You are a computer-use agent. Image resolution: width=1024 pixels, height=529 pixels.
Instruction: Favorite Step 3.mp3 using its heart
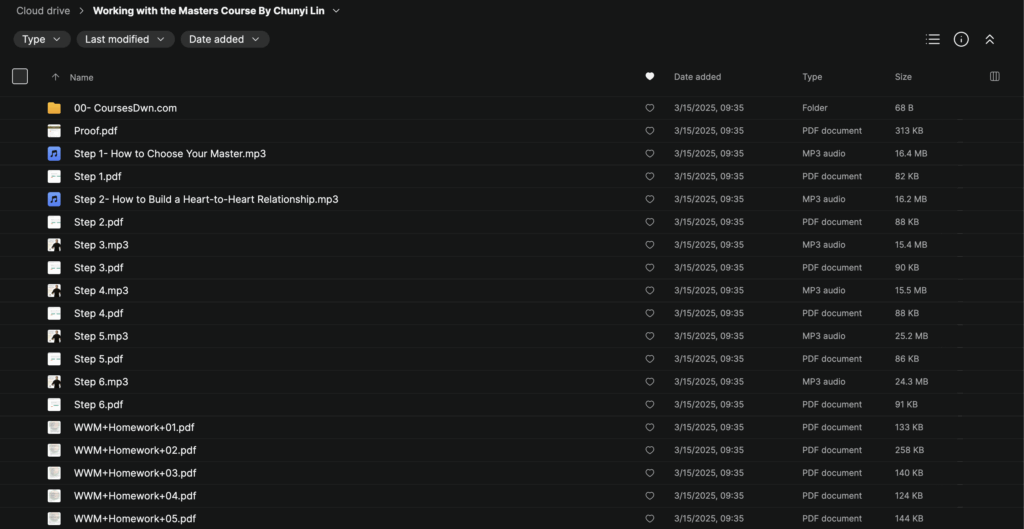(x=649, y=245)
